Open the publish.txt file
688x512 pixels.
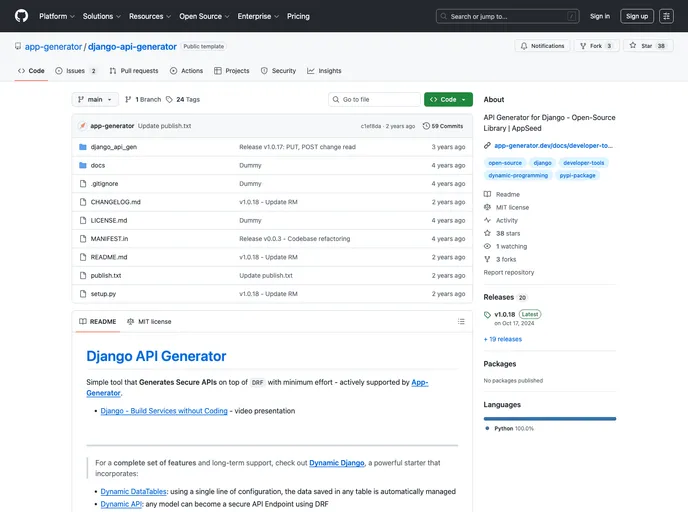(x=106, y=276)
